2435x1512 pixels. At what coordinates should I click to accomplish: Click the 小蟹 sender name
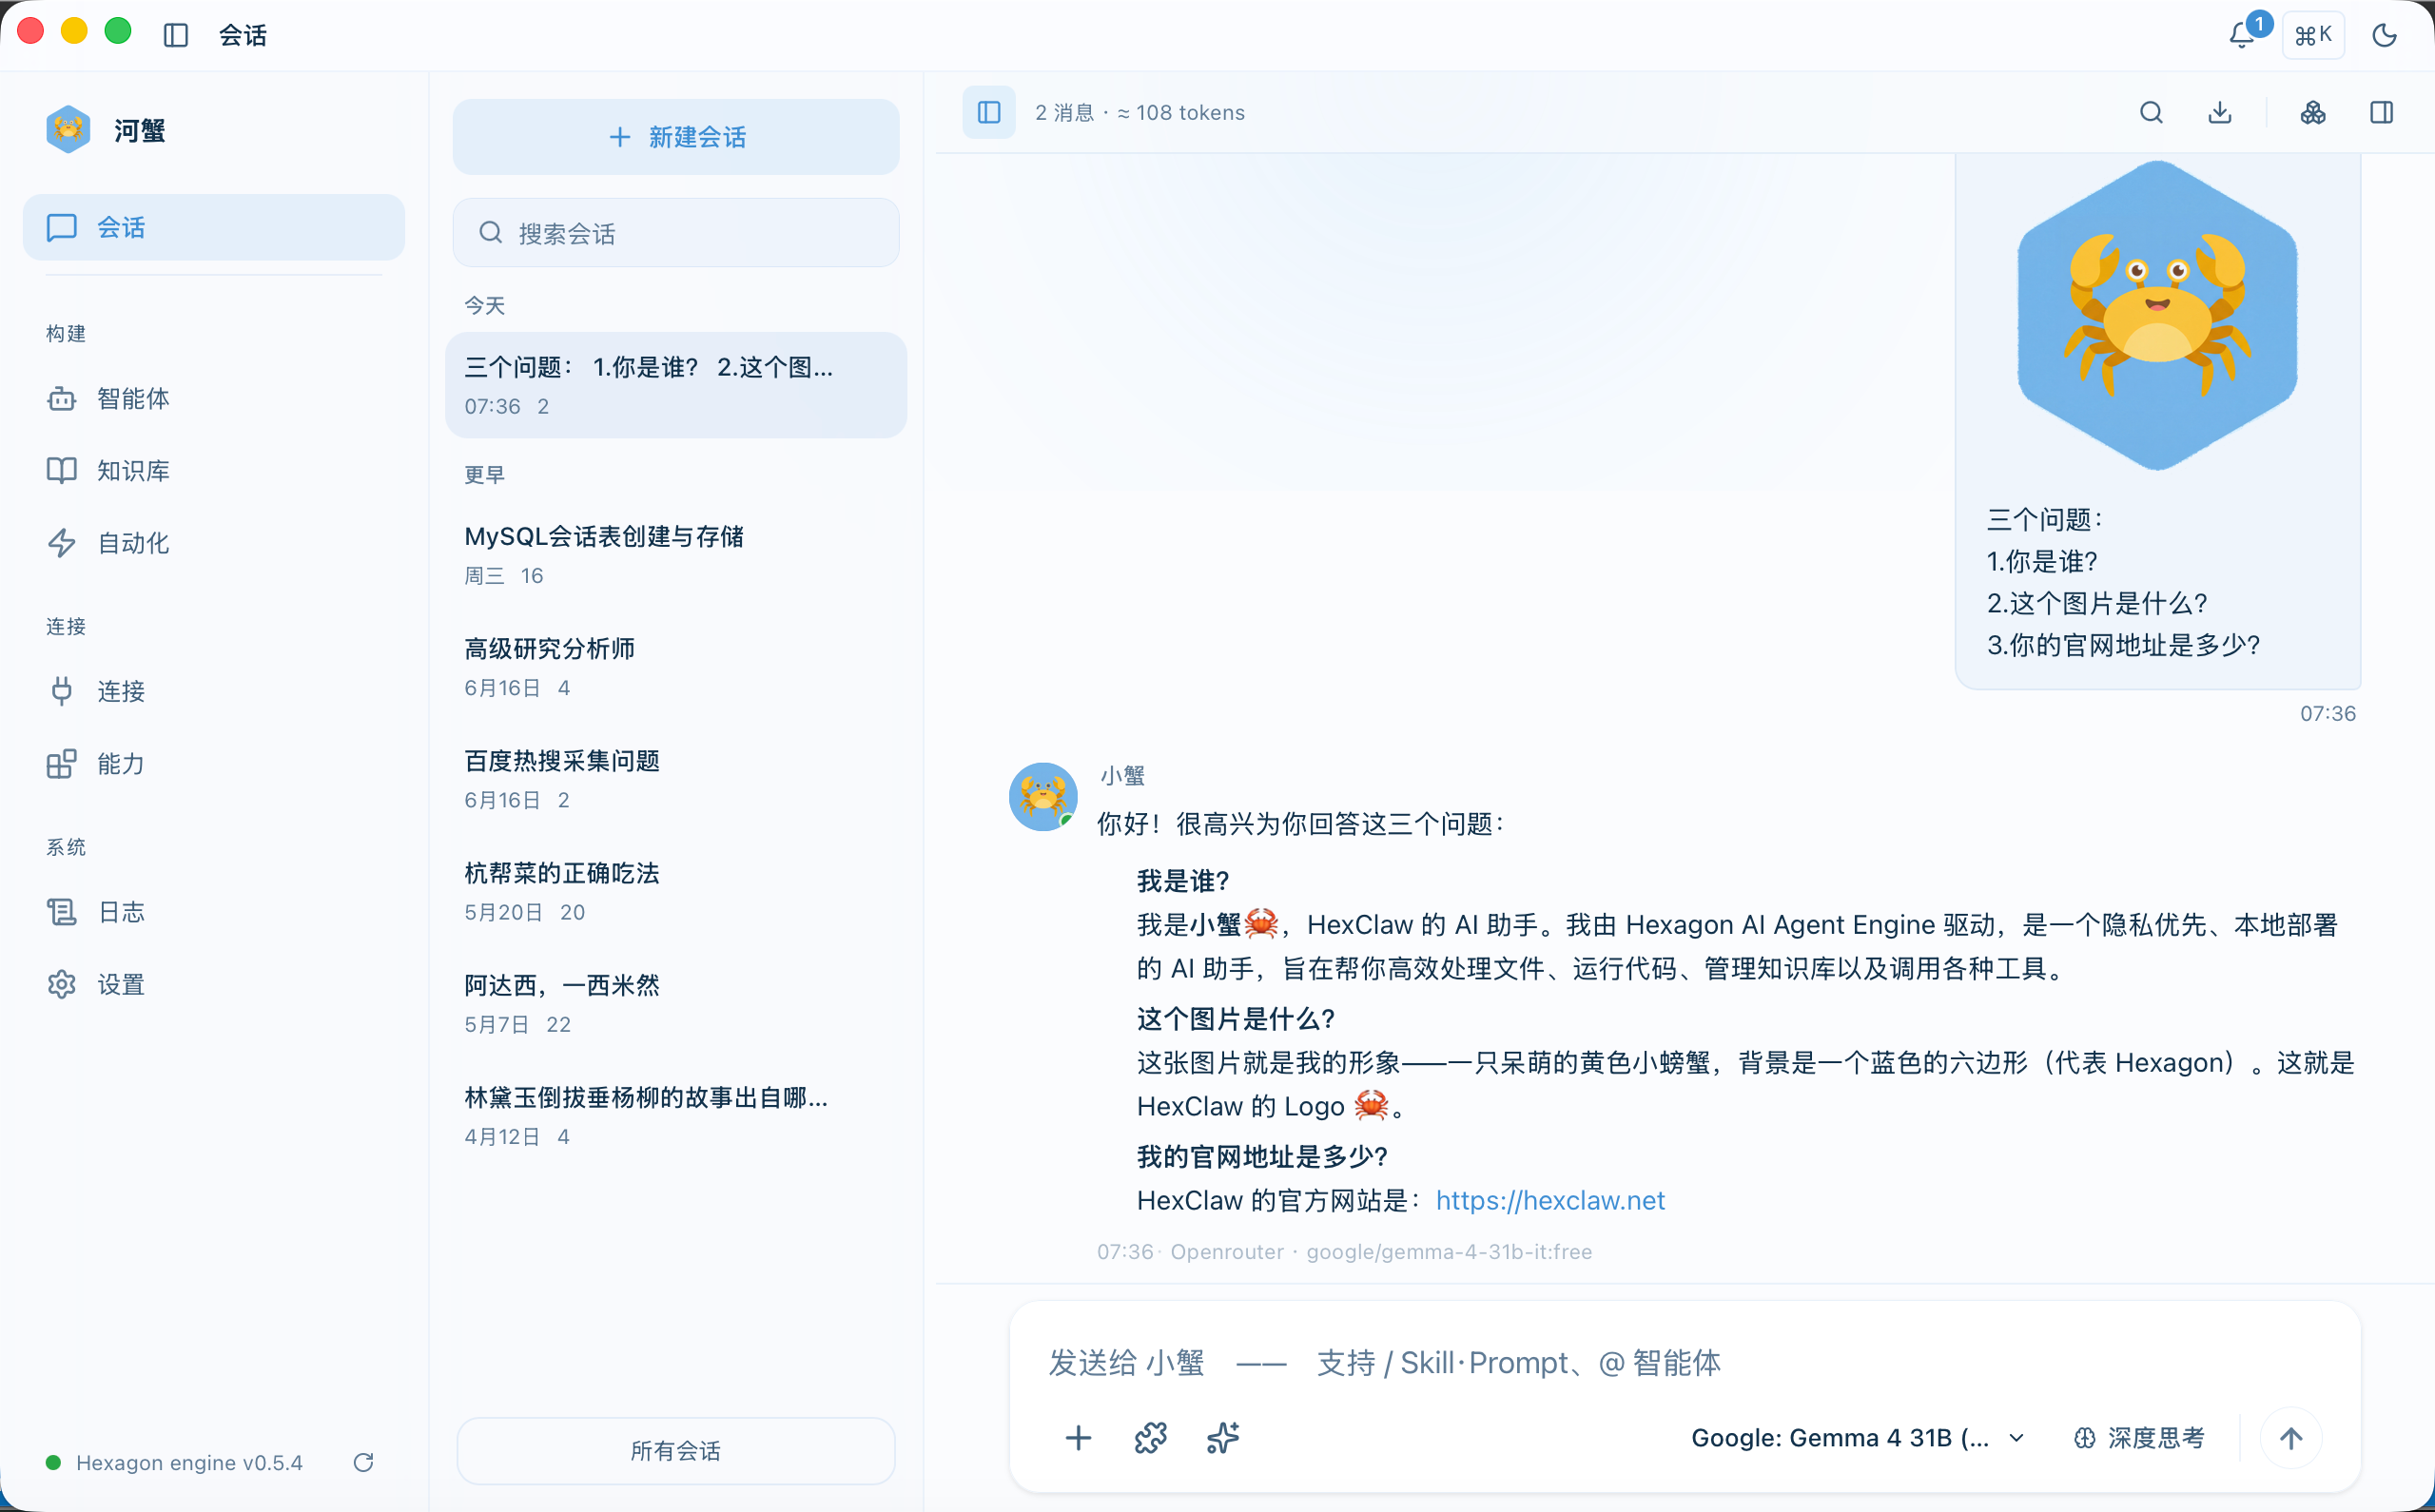point(1122,775)
